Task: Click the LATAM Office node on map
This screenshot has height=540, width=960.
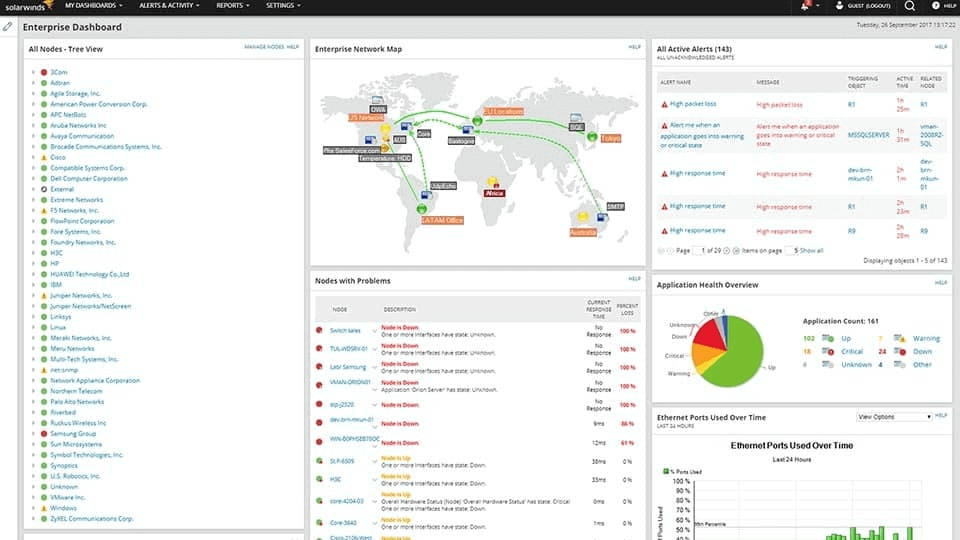Action: pos(418,209)
